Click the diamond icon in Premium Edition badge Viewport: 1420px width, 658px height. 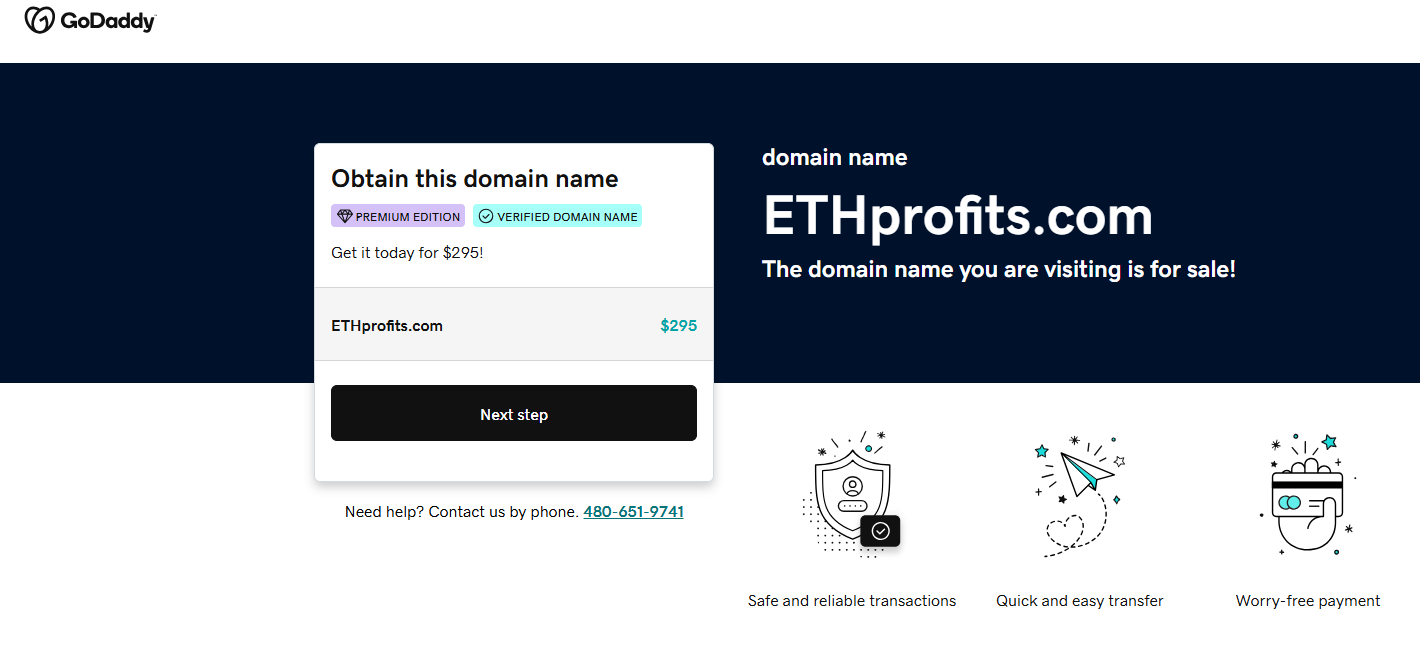tap(345, 216)
